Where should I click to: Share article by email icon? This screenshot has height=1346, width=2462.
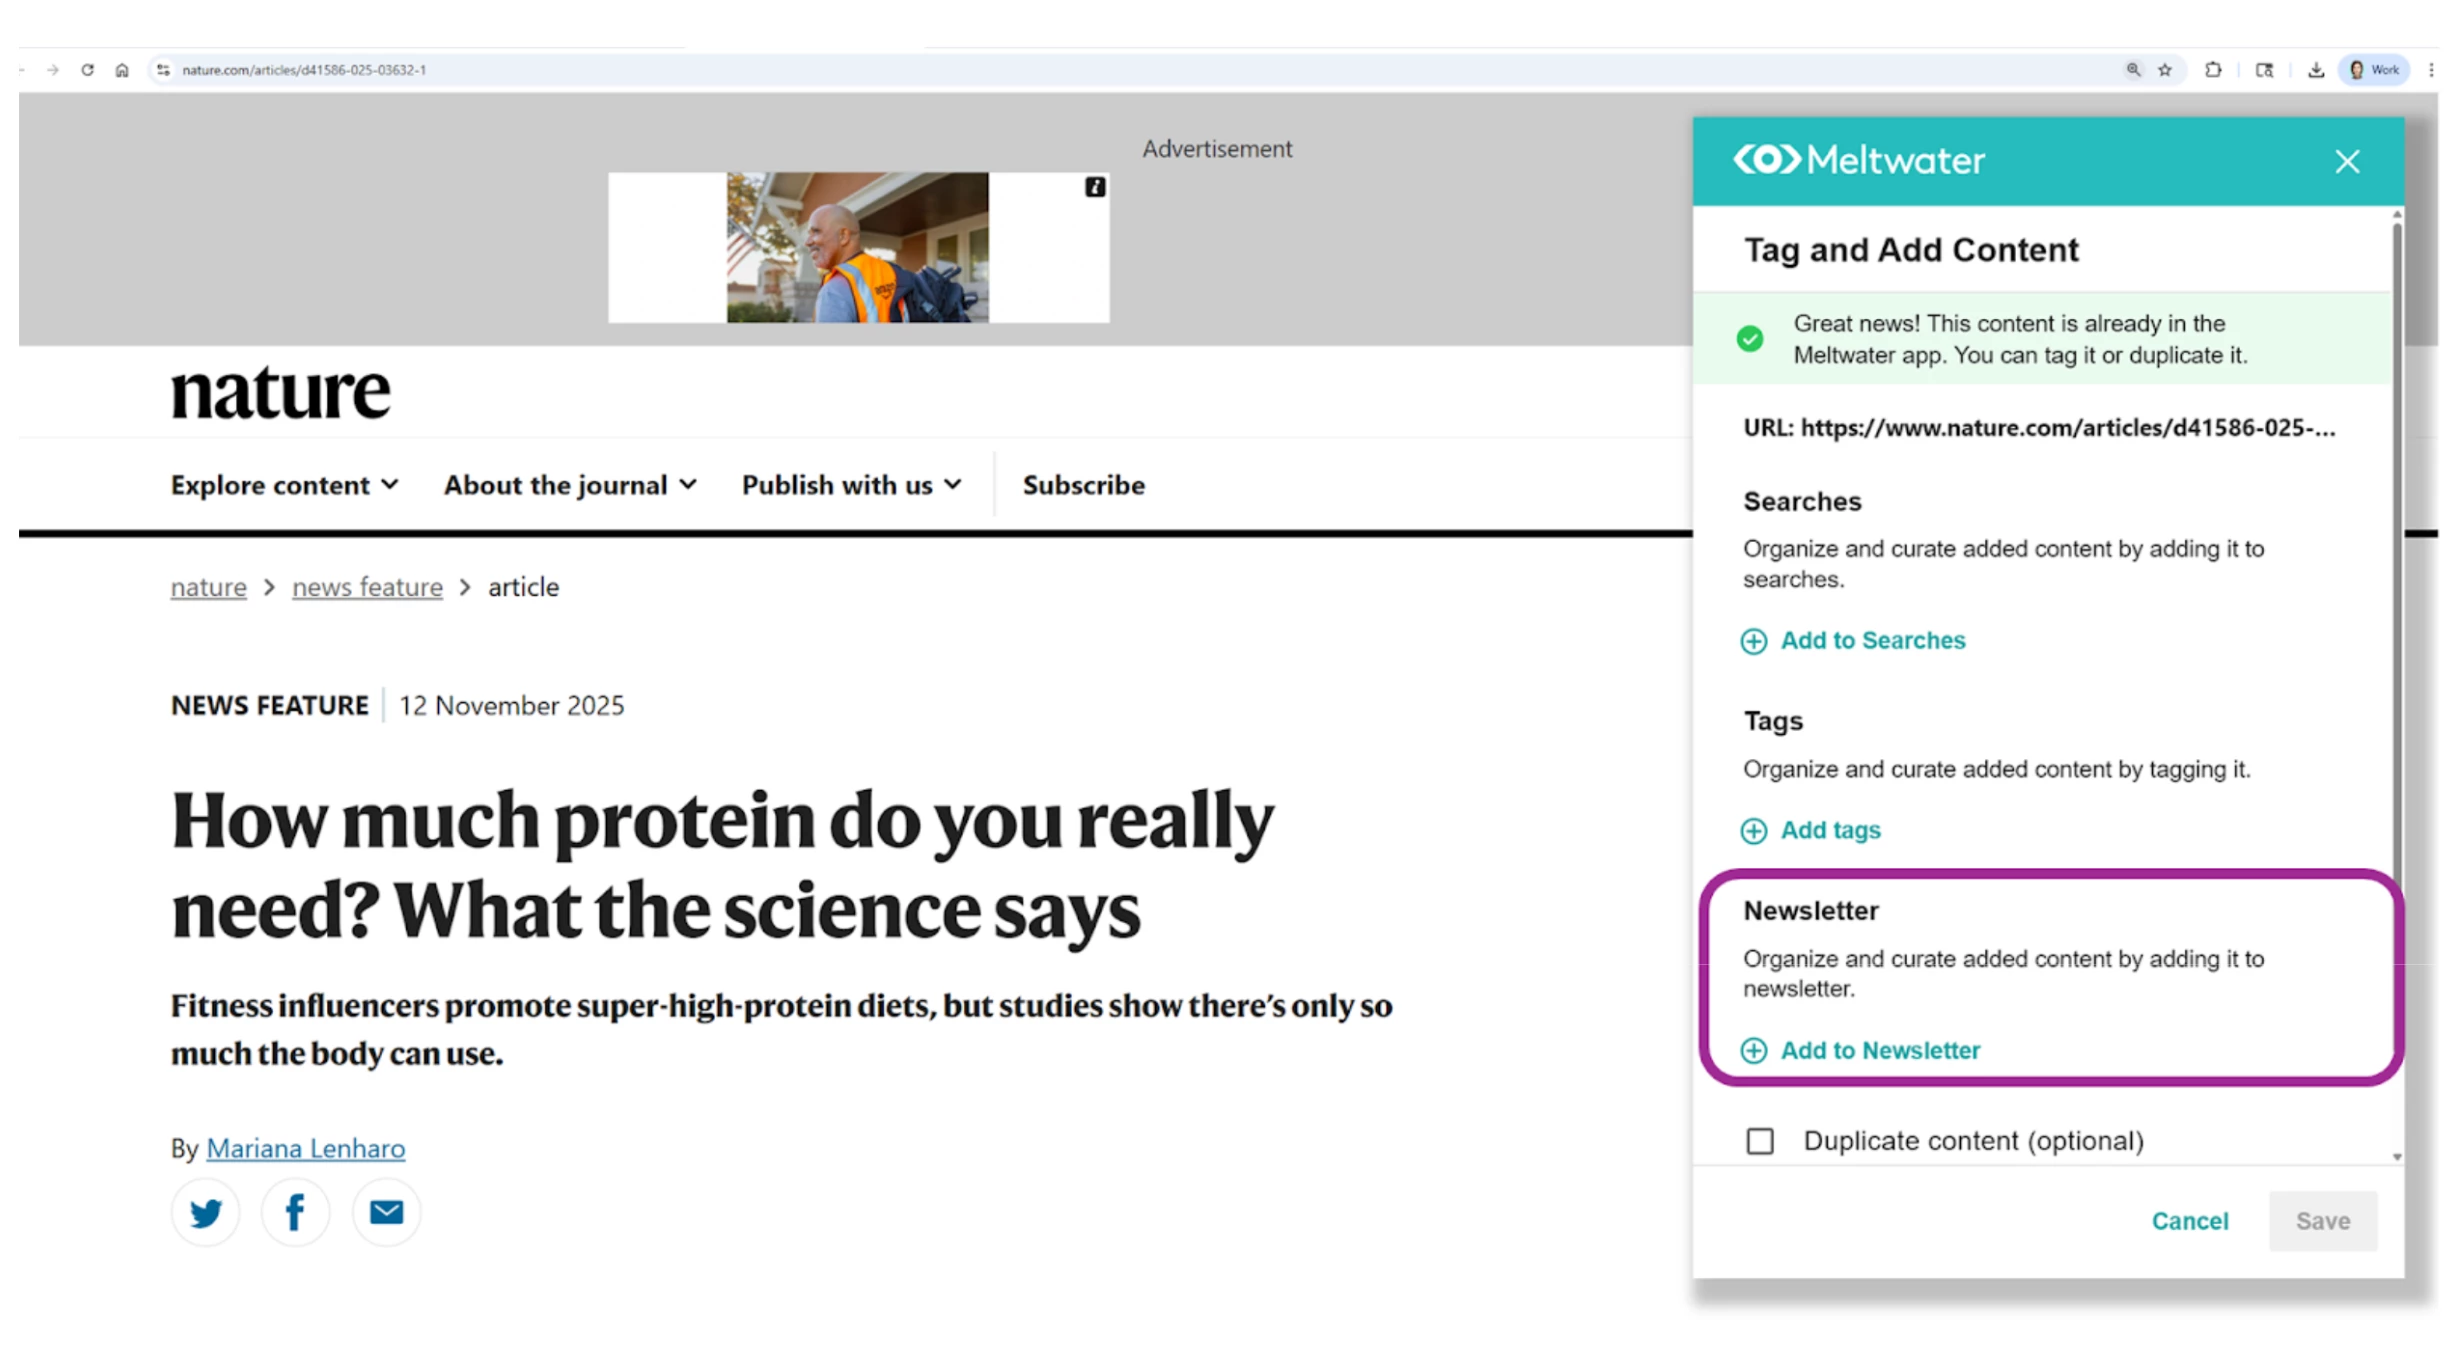[386, 1213]
